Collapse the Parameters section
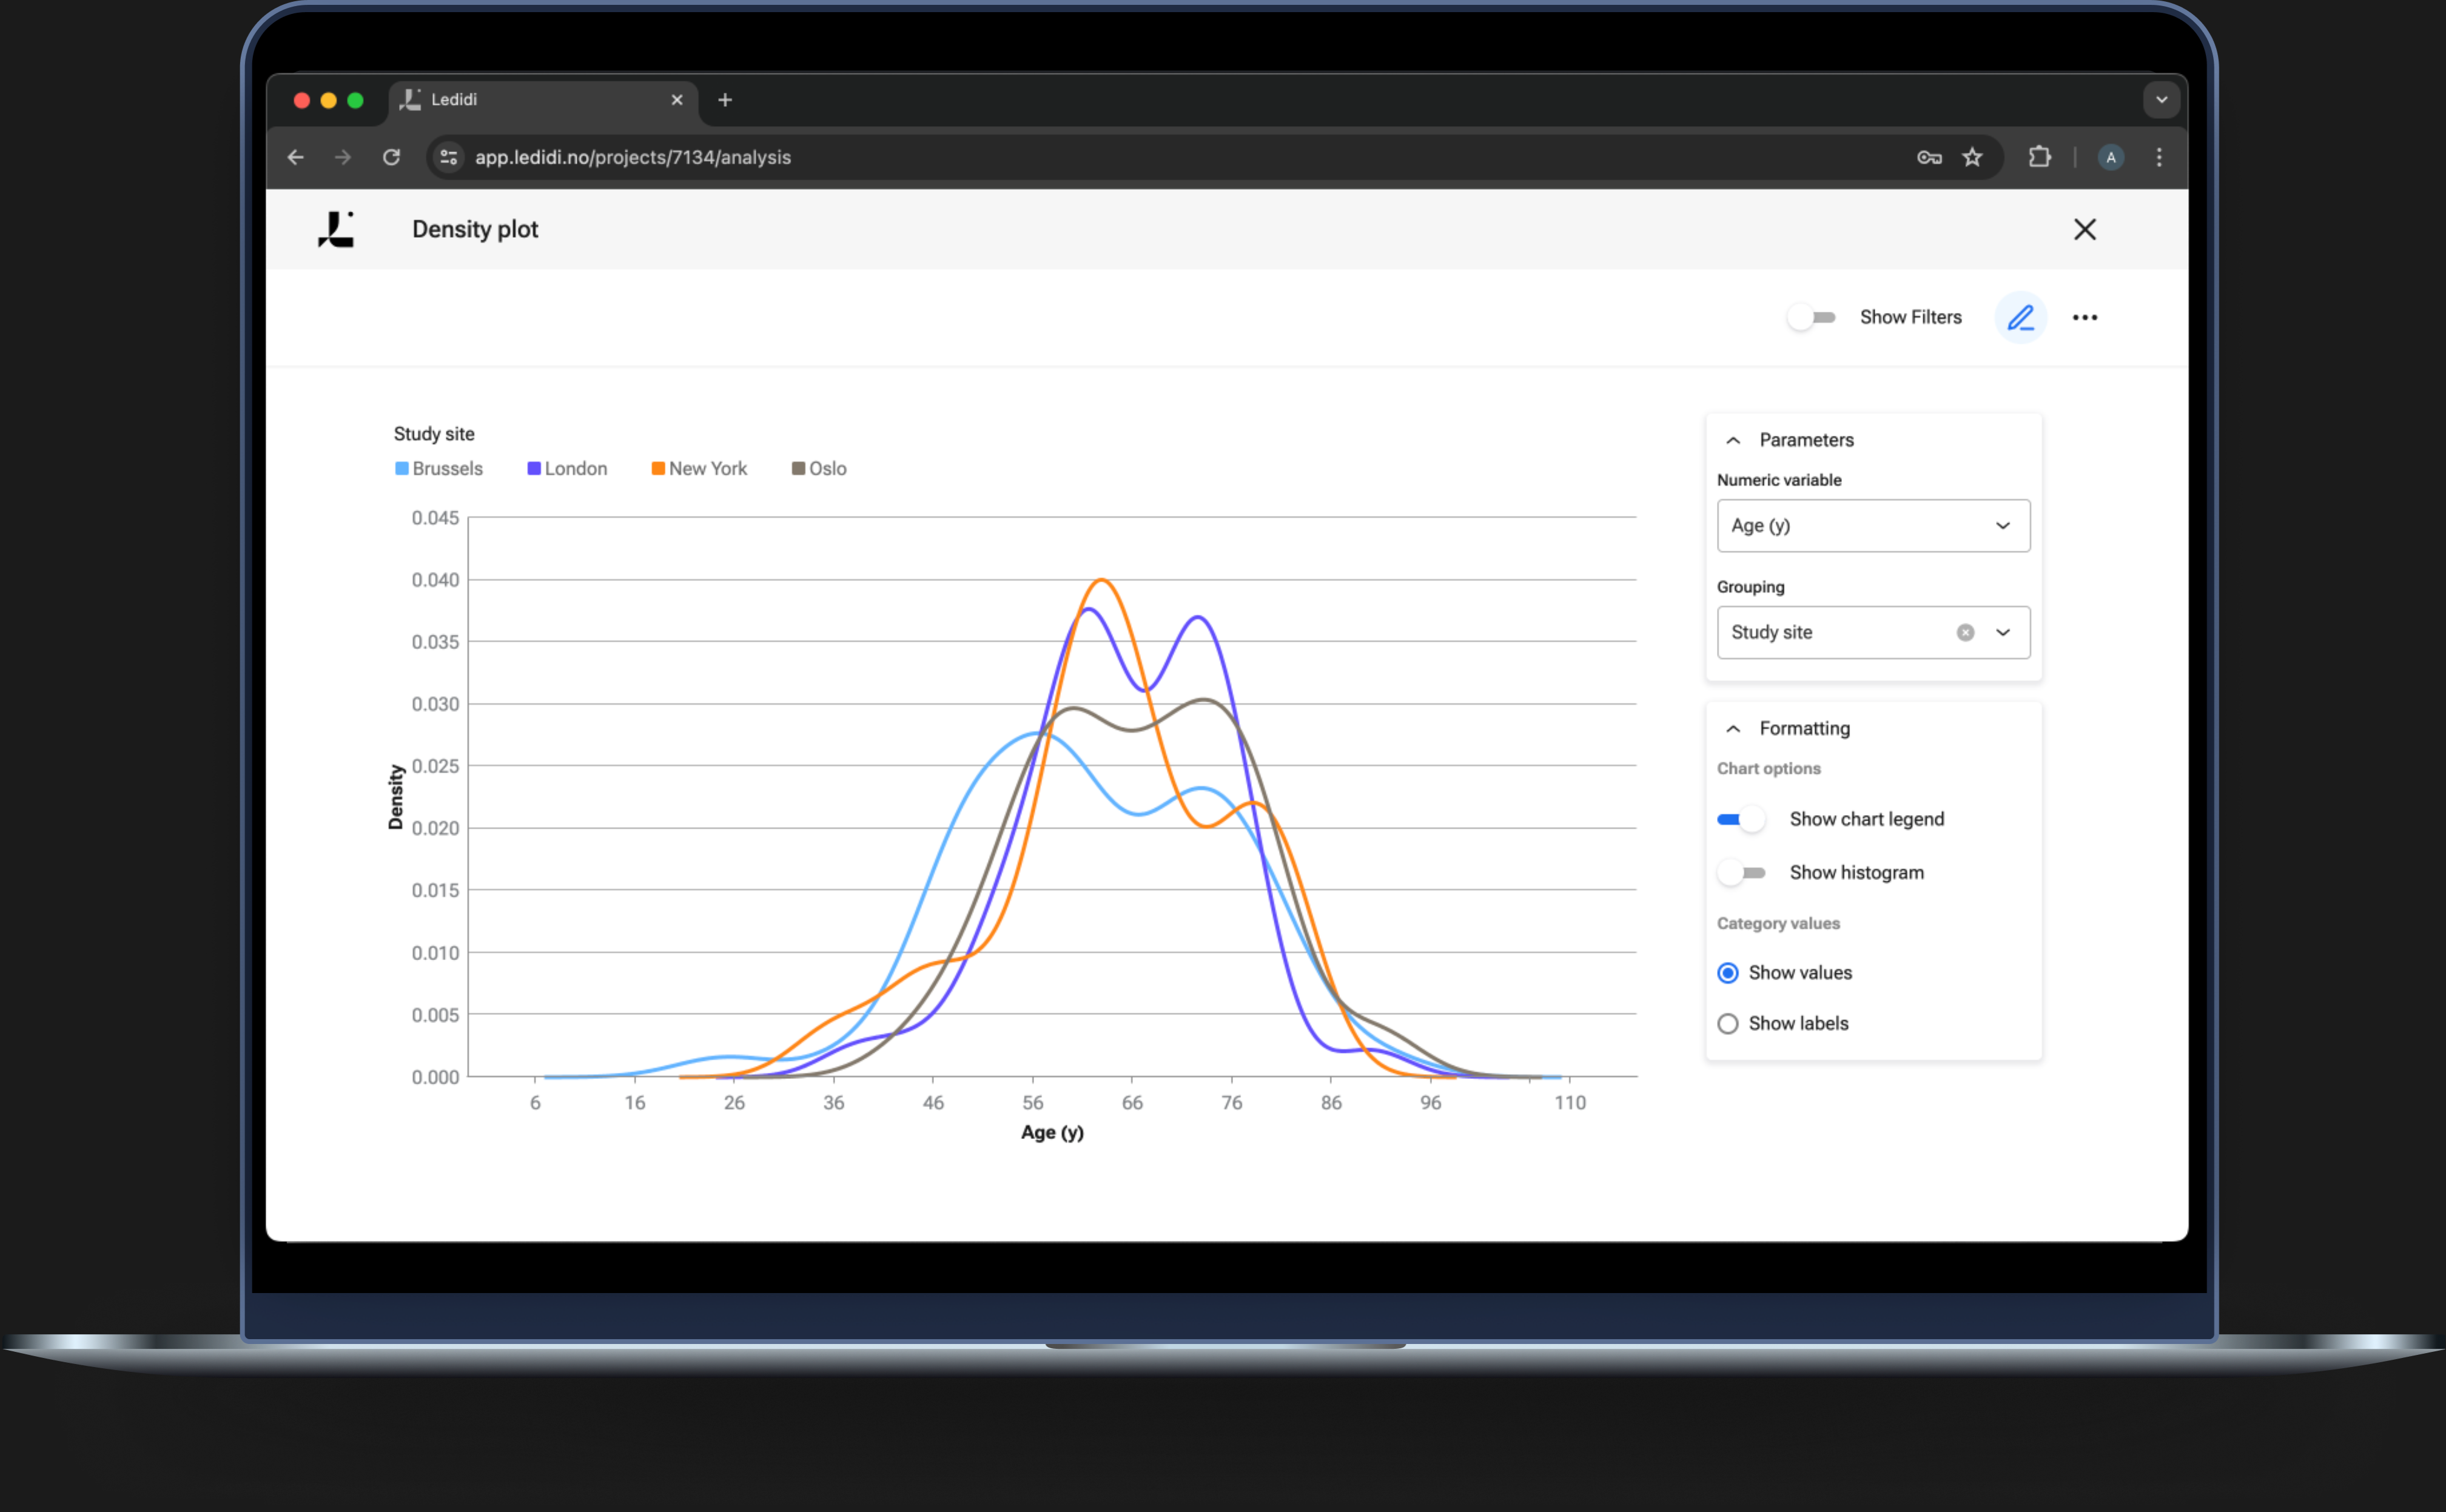The height and width of the screenshot is (1512, 2446). click(1733, 440)
